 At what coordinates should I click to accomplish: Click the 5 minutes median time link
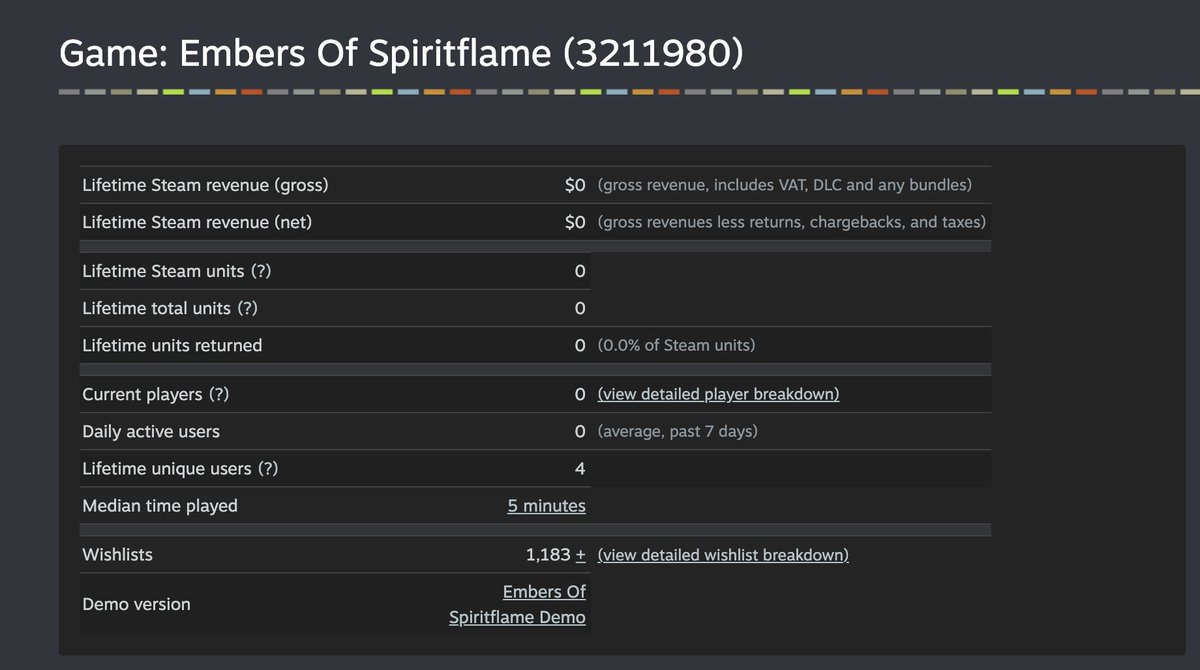click(546, 506)
